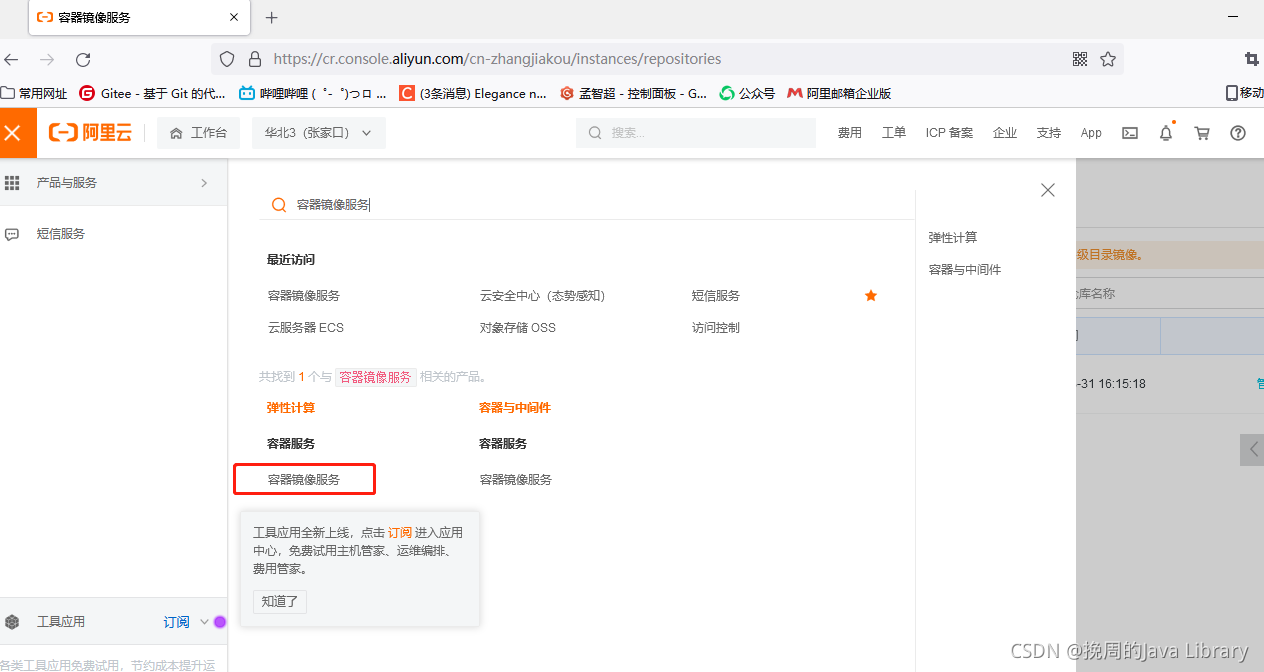This screenshot has height=672, width=1264.
Task: Click the Alibaba Cloud logo
Action: pos(90,132)
